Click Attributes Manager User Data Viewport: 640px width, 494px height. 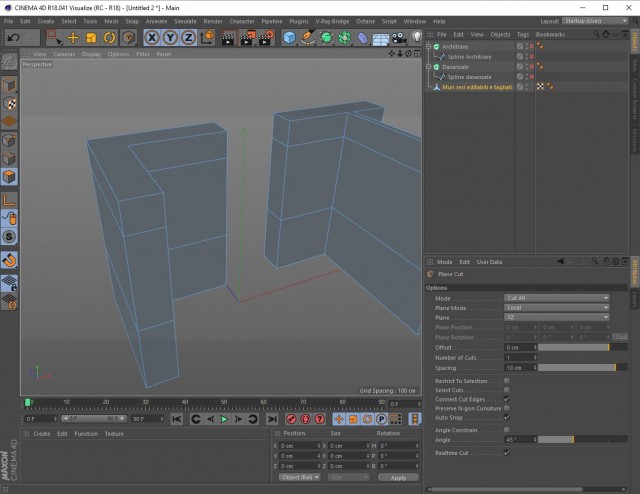489,262
